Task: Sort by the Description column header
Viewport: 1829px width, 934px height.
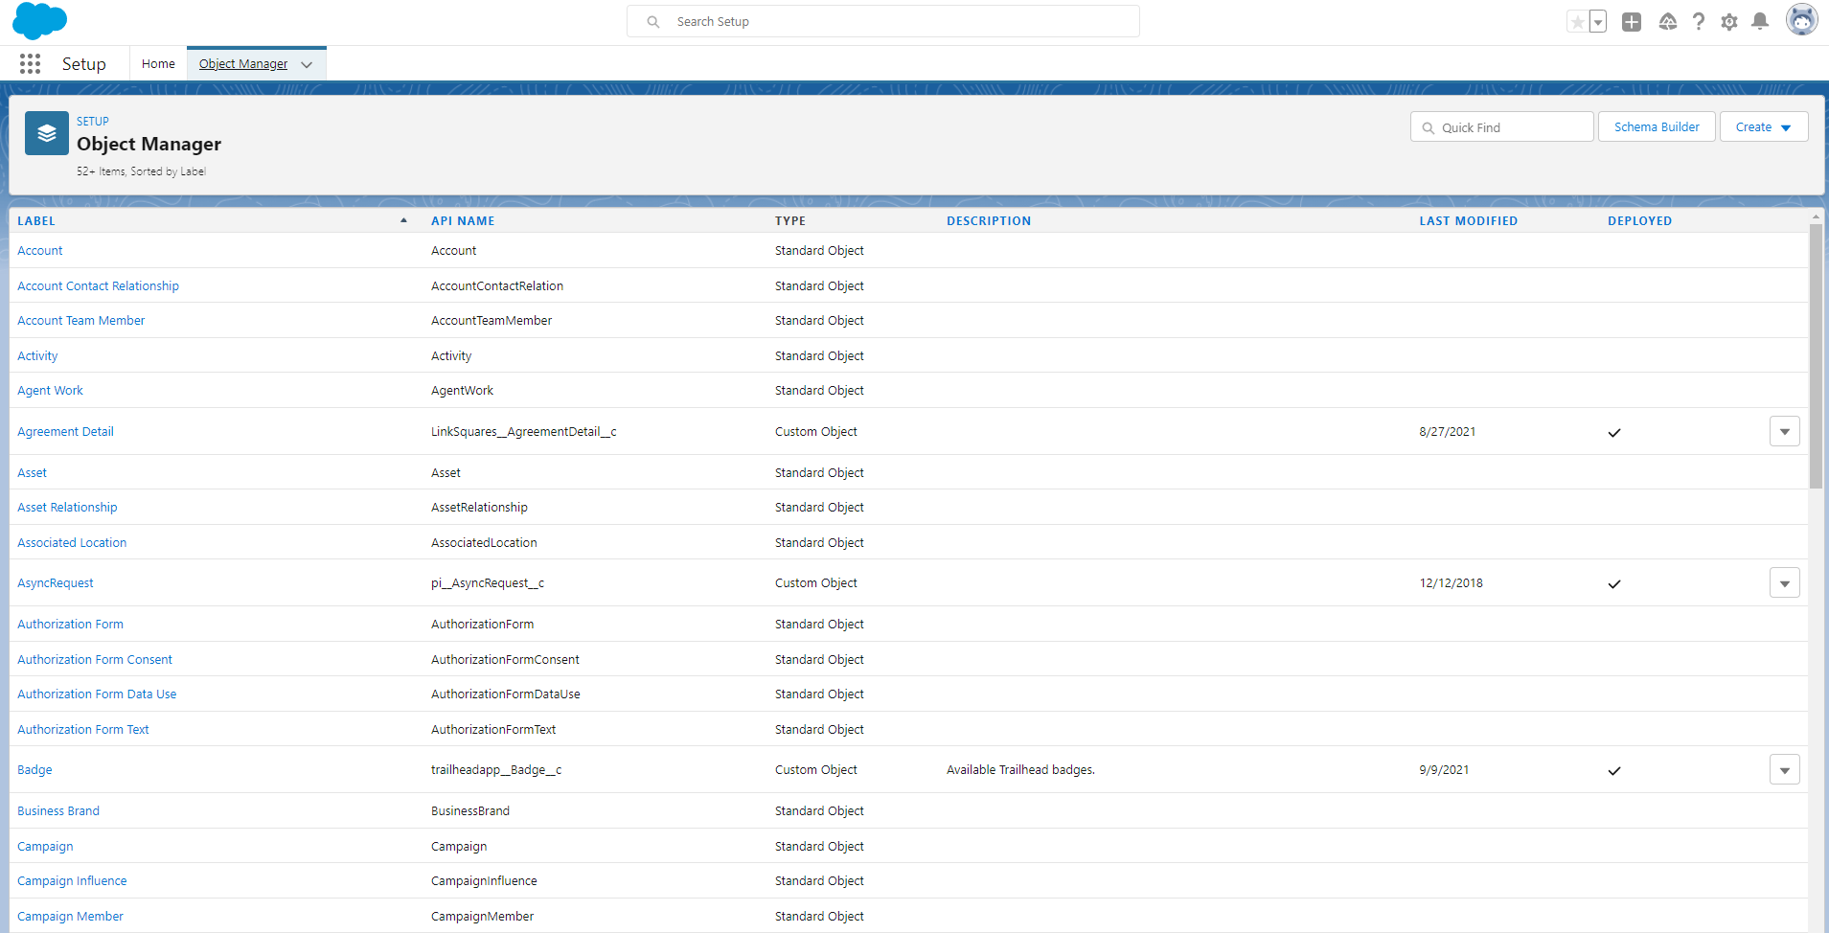Action: click(989, 221)
